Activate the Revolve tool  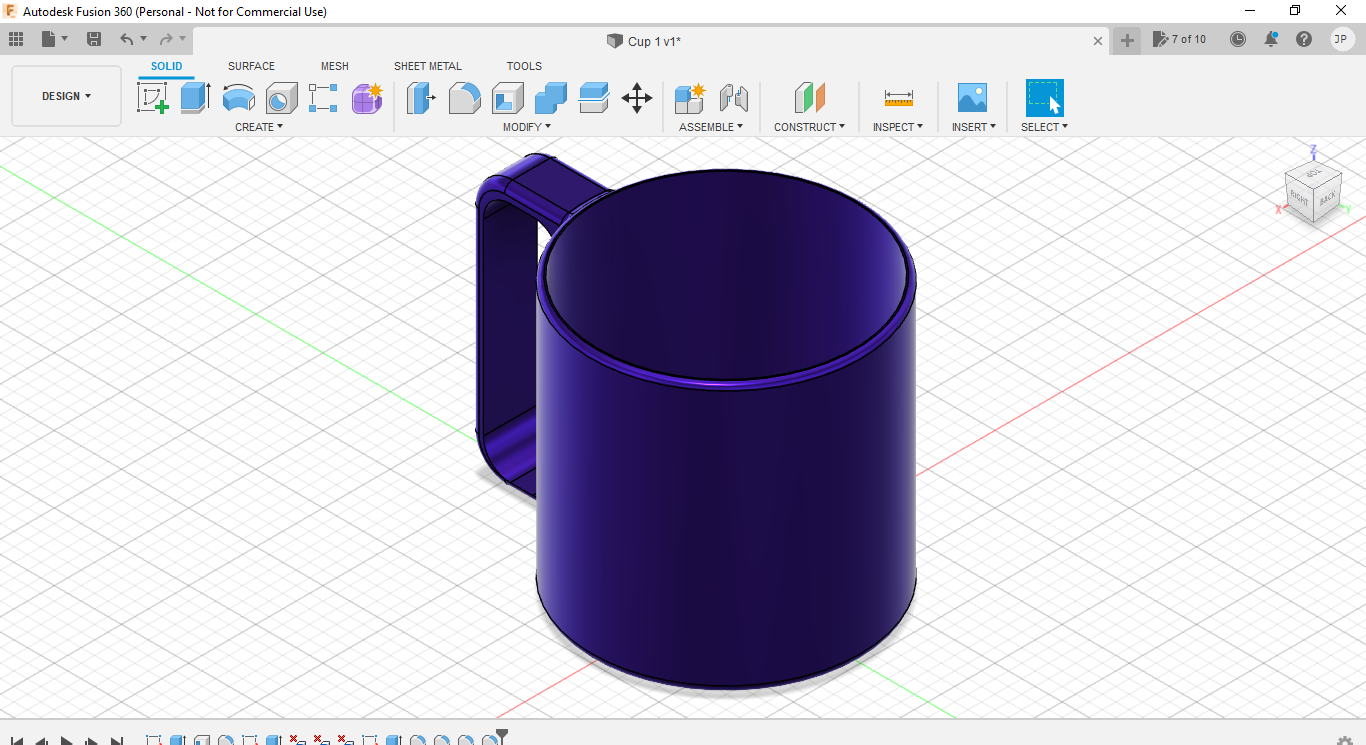pos(238,98)
